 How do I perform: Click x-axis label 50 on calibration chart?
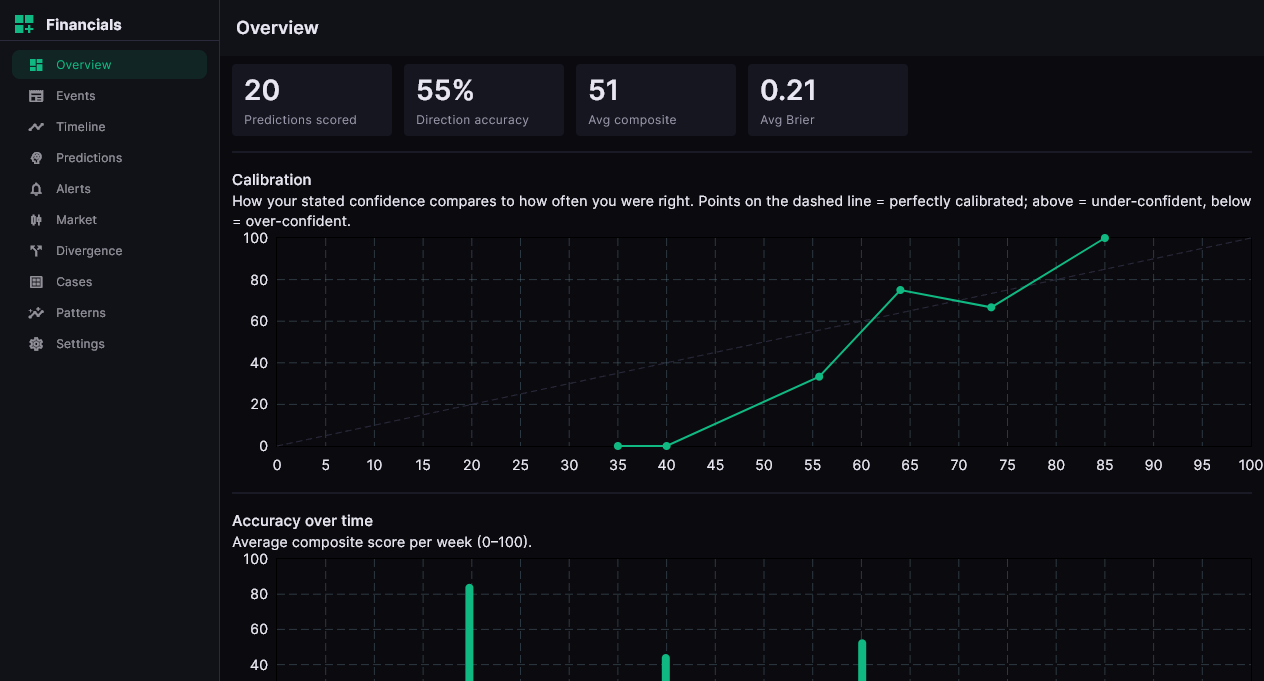[x=764, y=465]
